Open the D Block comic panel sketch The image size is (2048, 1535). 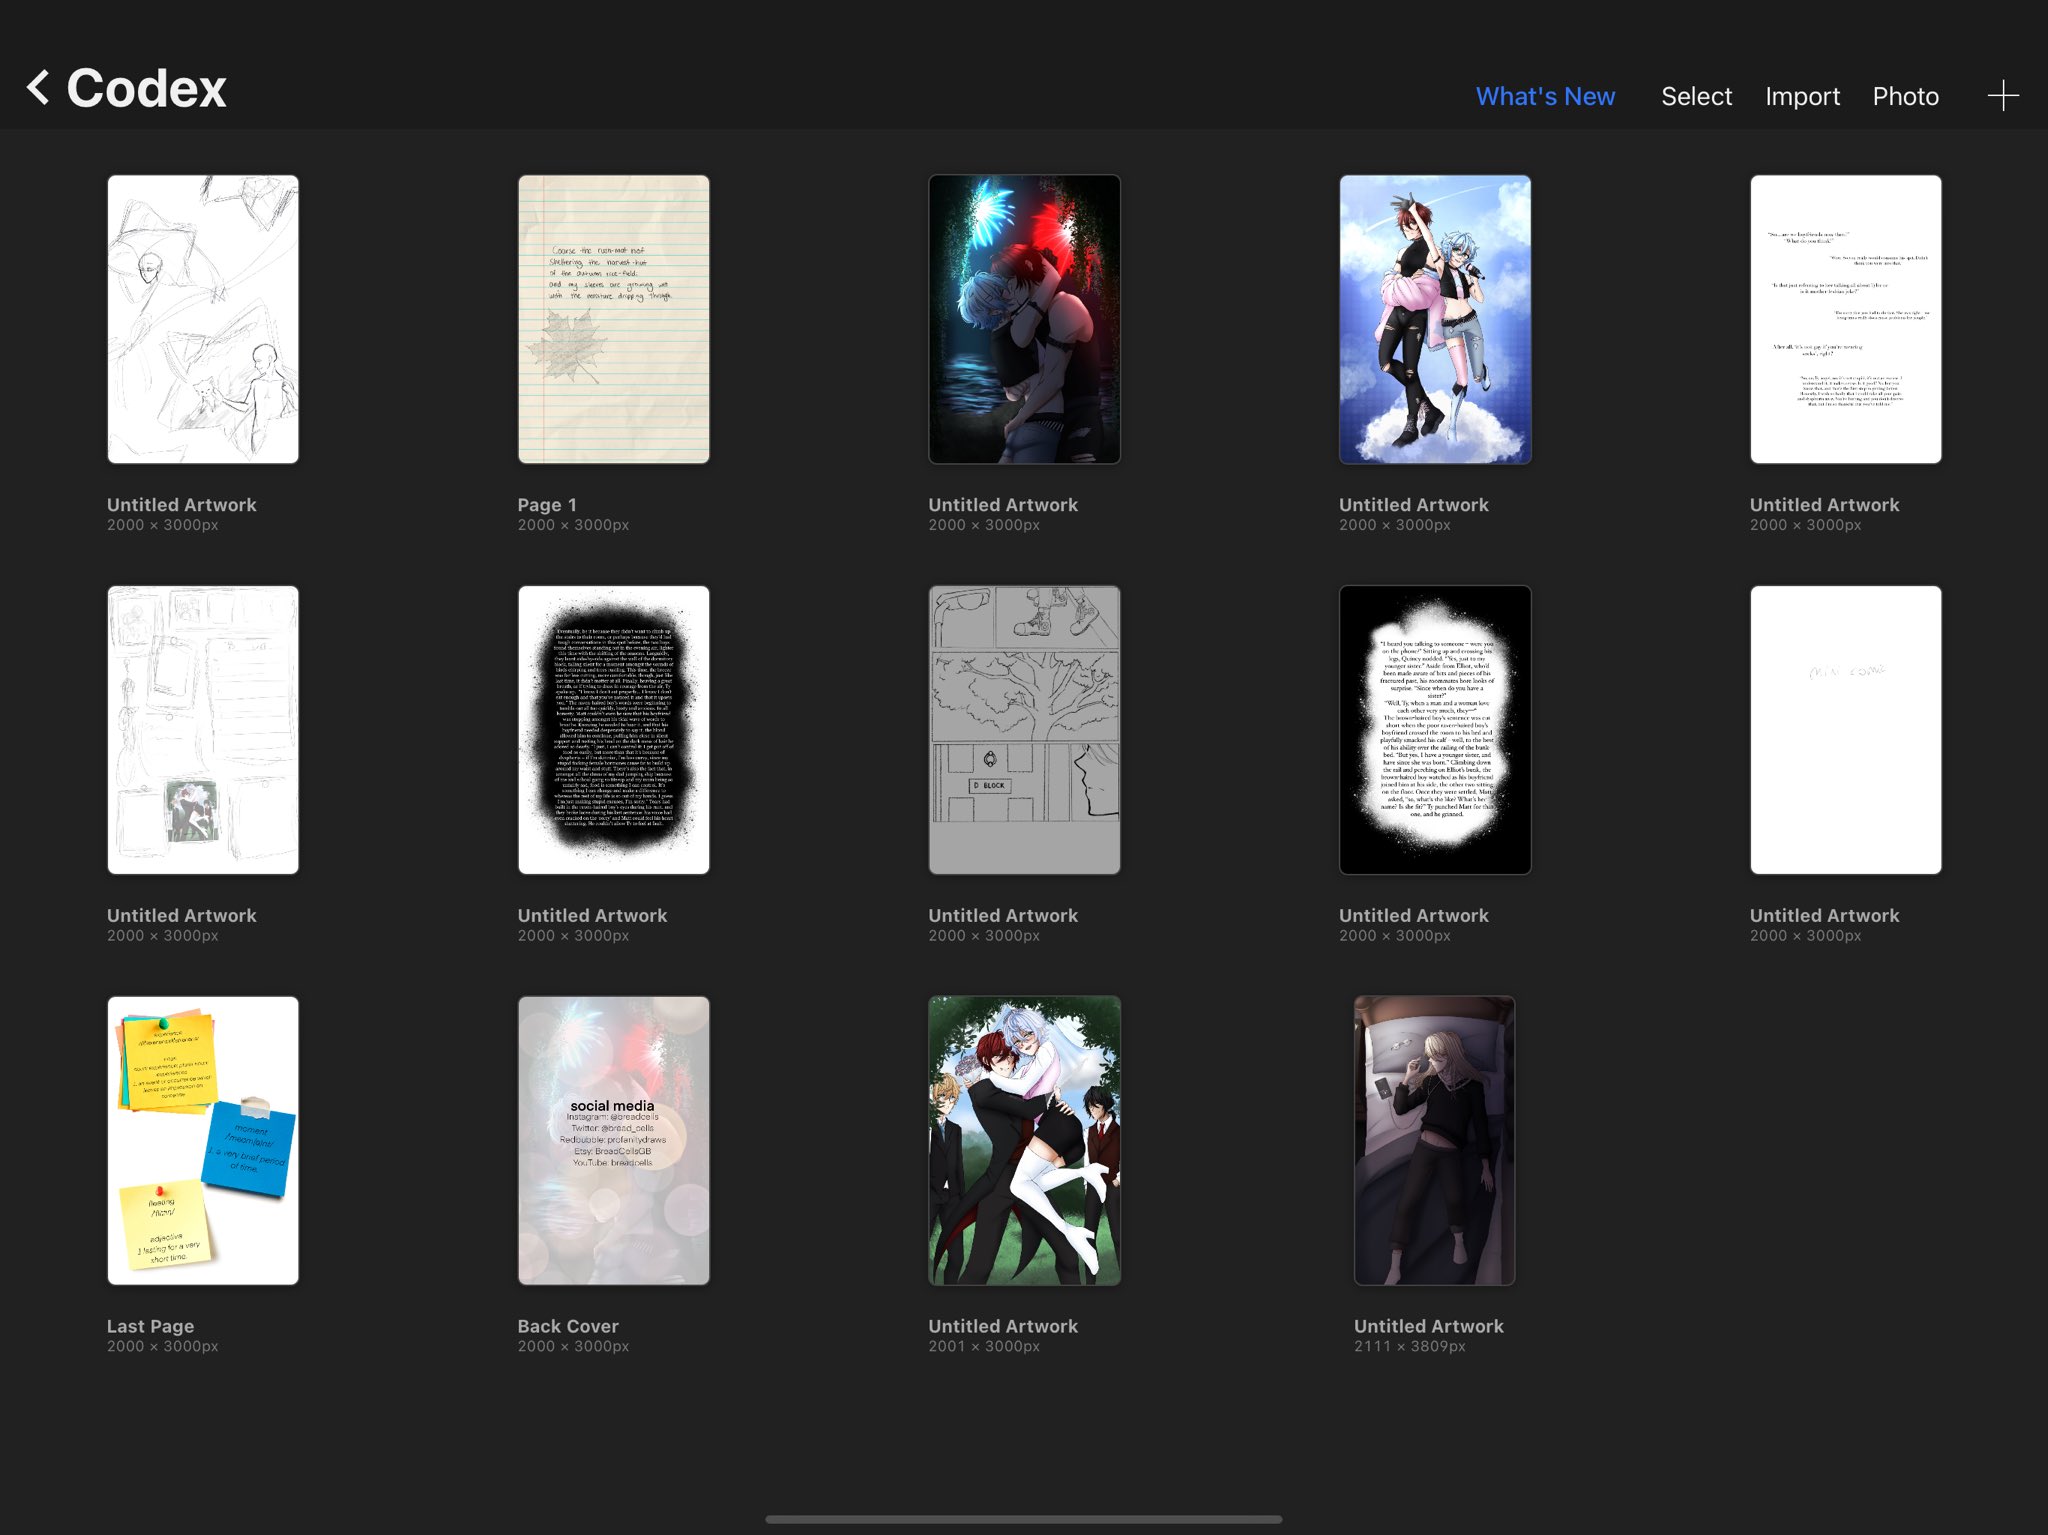click(1024, 730)
